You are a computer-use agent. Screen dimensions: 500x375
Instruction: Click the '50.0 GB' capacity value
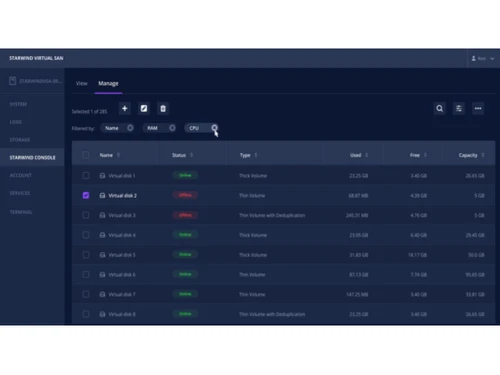point(476,255)
